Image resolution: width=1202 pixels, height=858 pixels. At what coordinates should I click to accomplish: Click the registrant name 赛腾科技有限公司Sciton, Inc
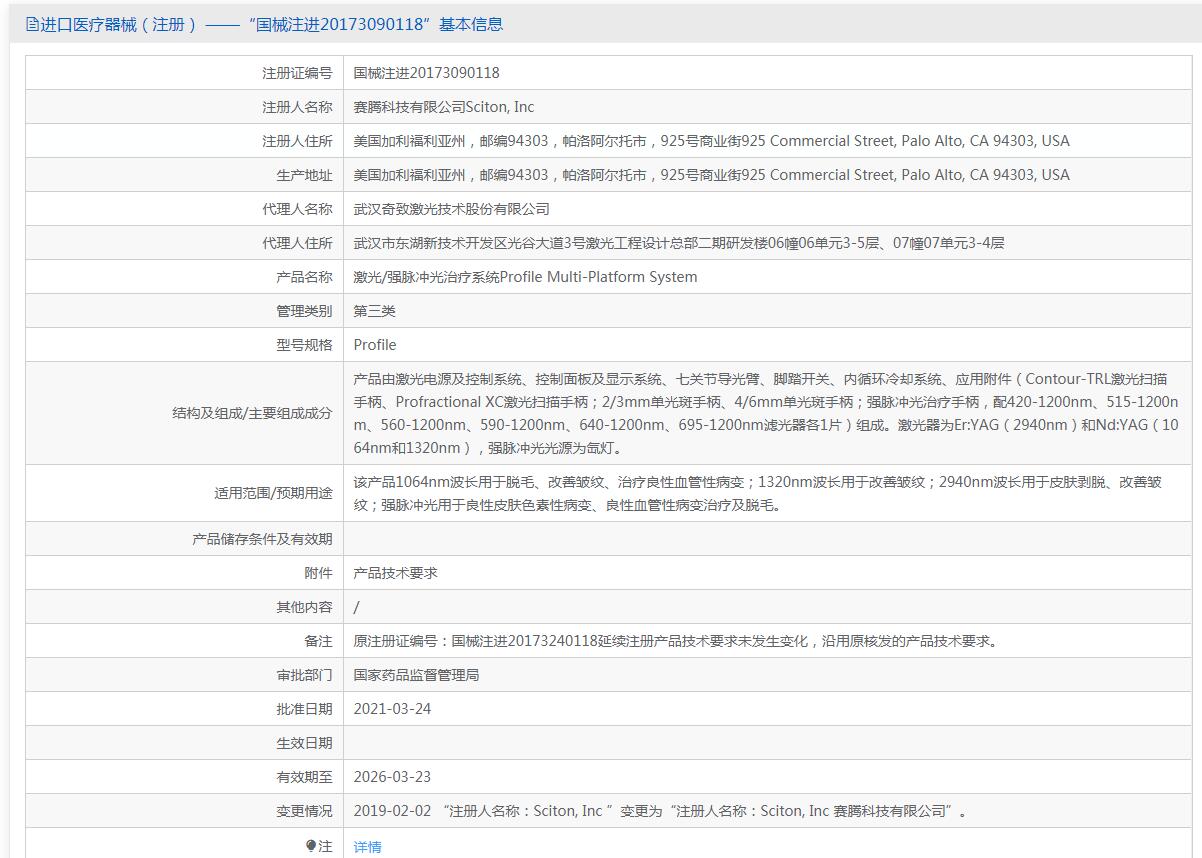click(444, 107)
